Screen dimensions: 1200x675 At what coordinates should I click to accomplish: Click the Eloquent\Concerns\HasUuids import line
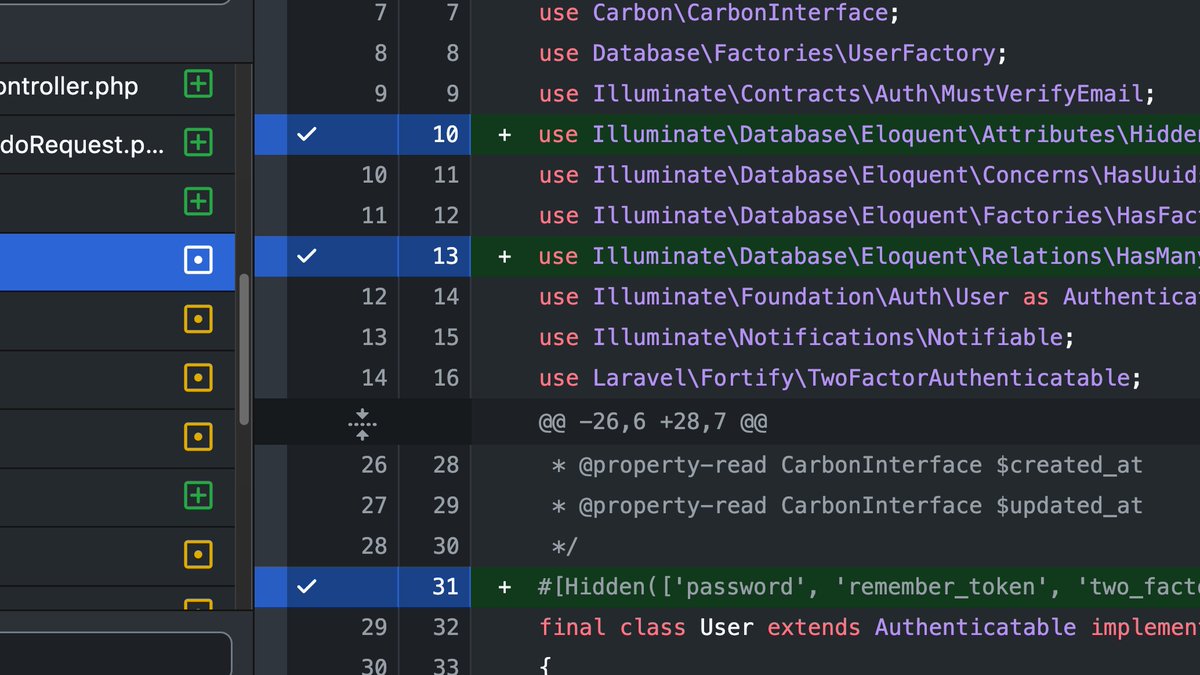869,175
